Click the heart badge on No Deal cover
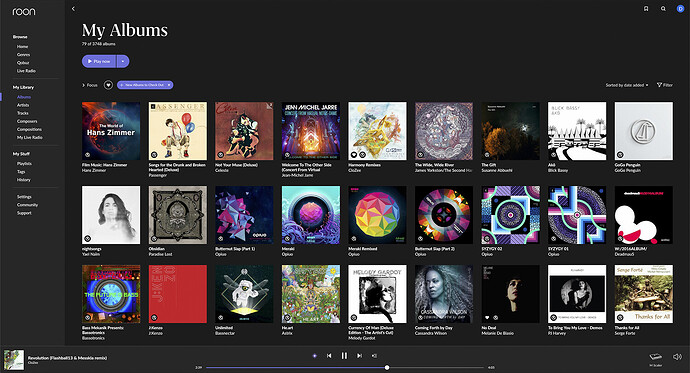The height and width of the screenshot is (373, 690). (487, 318)
